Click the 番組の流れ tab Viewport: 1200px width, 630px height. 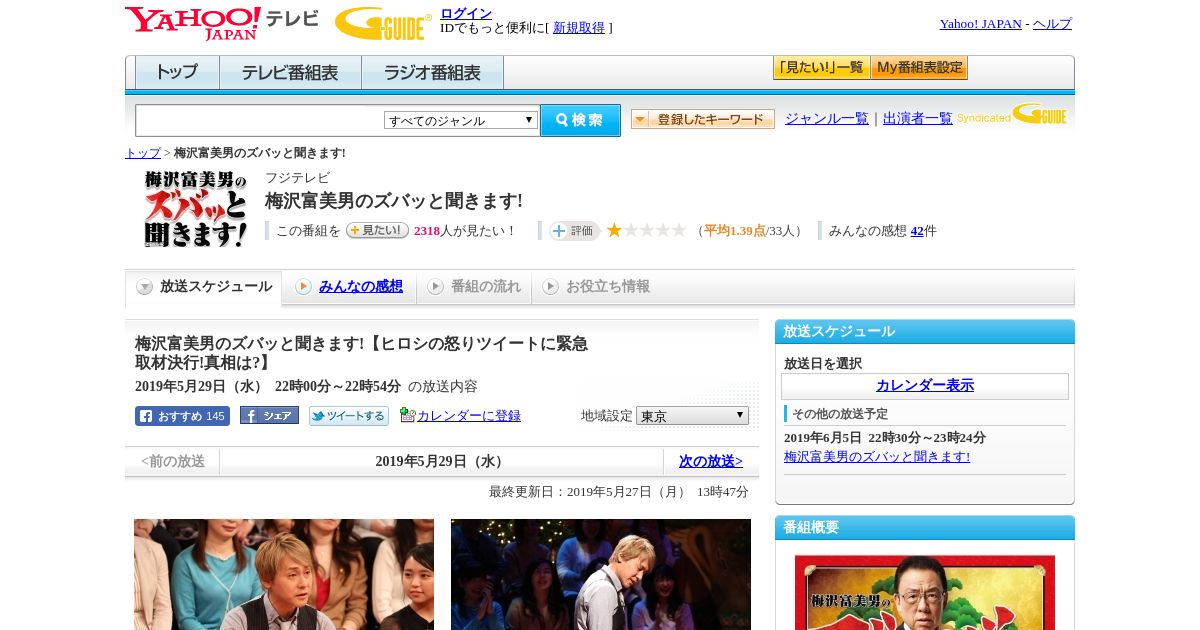pos(474,287)
